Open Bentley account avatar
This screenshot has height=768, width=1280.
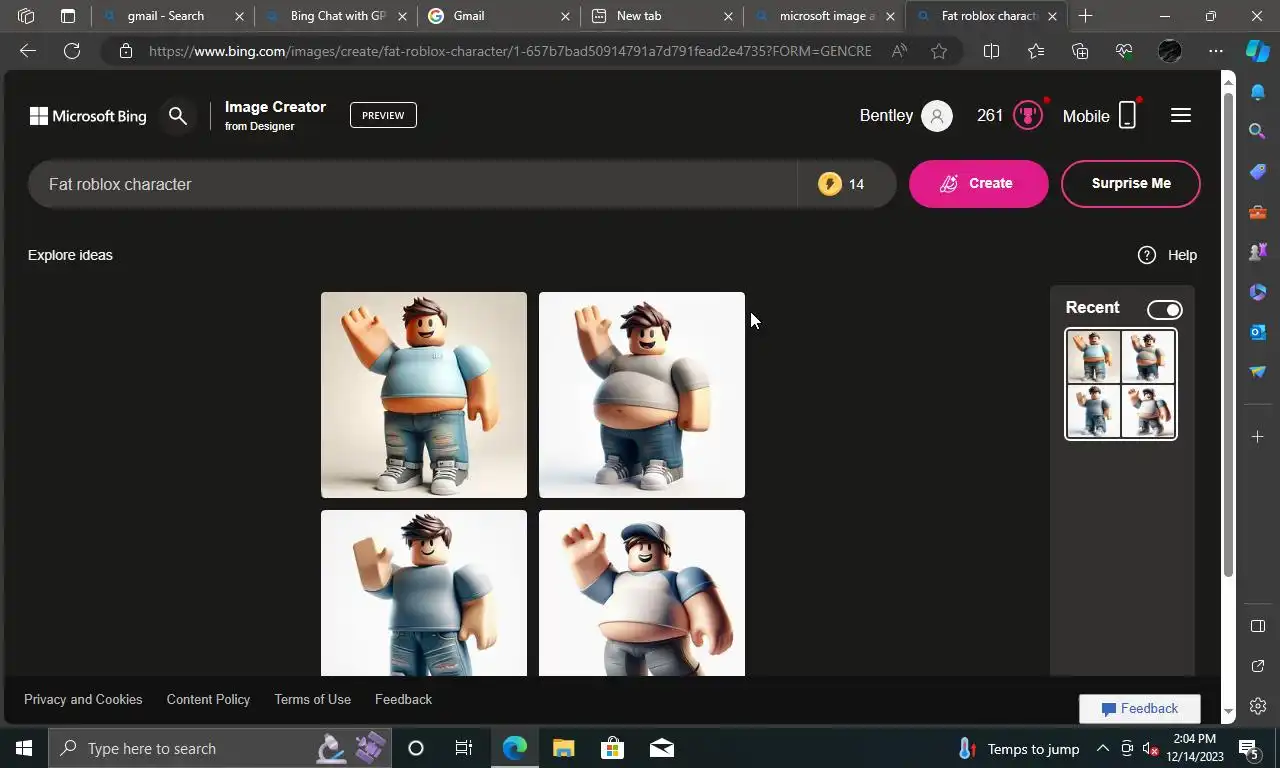coord(937,116)
